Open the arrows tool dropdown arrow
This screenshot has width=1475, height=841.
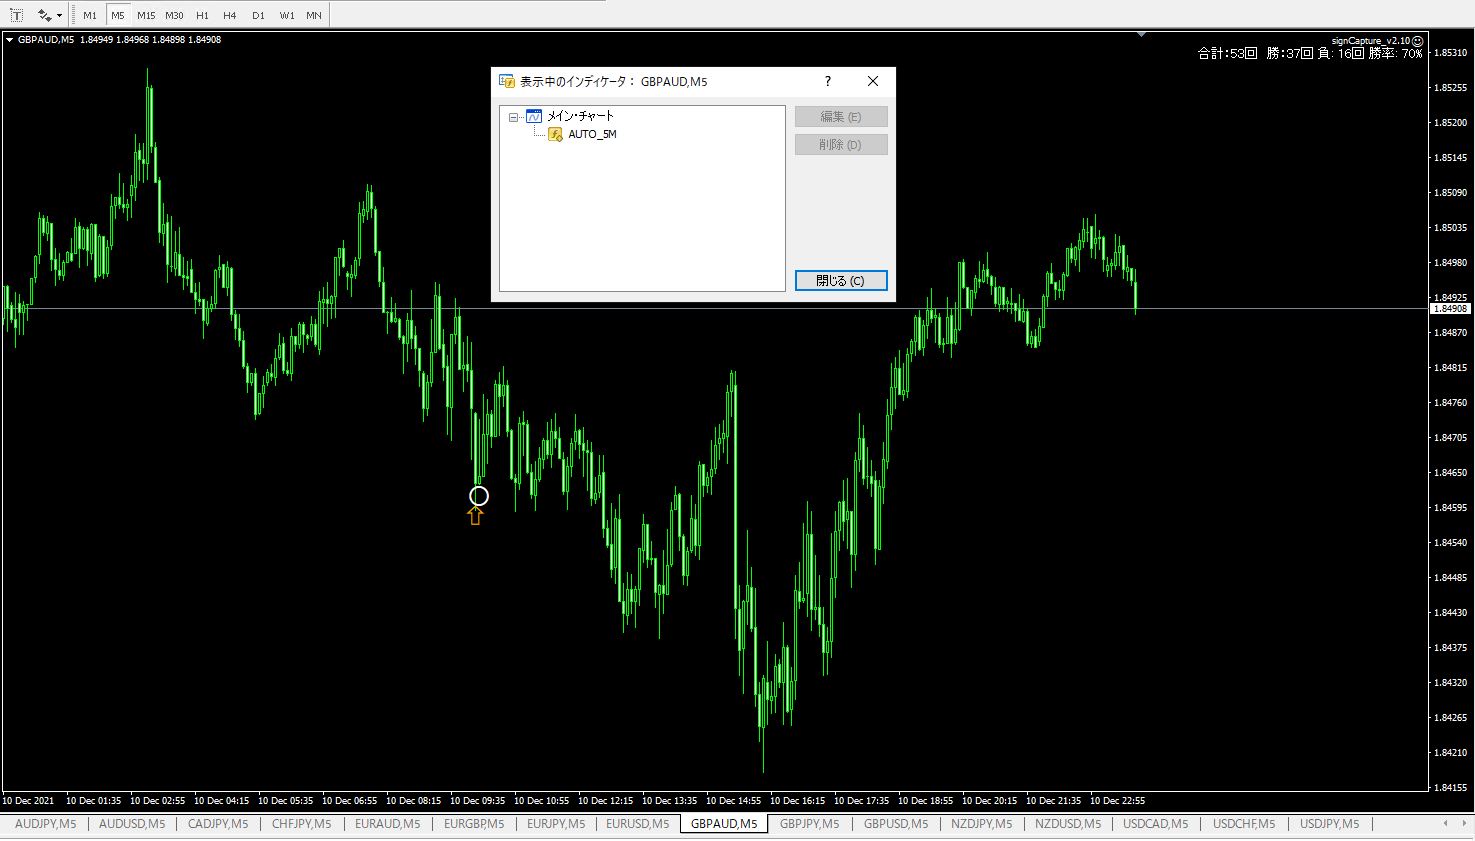point(60,15)
